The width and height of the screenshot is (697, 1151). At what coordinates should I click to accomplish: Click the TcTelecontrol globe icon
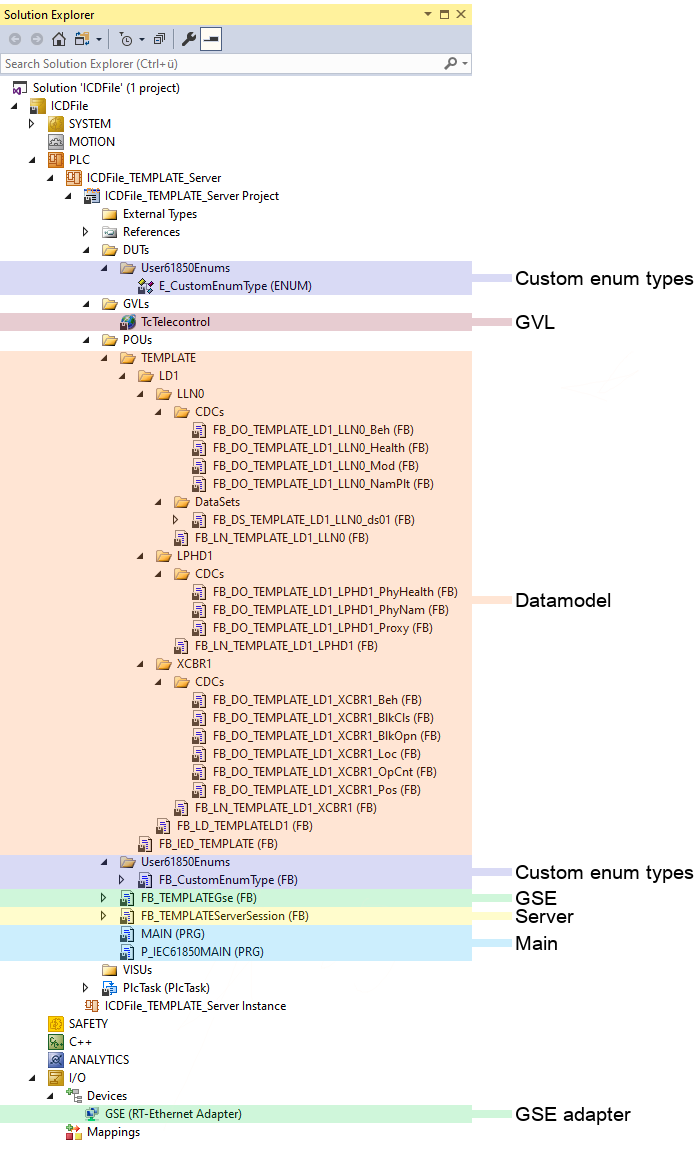[128, 322]
